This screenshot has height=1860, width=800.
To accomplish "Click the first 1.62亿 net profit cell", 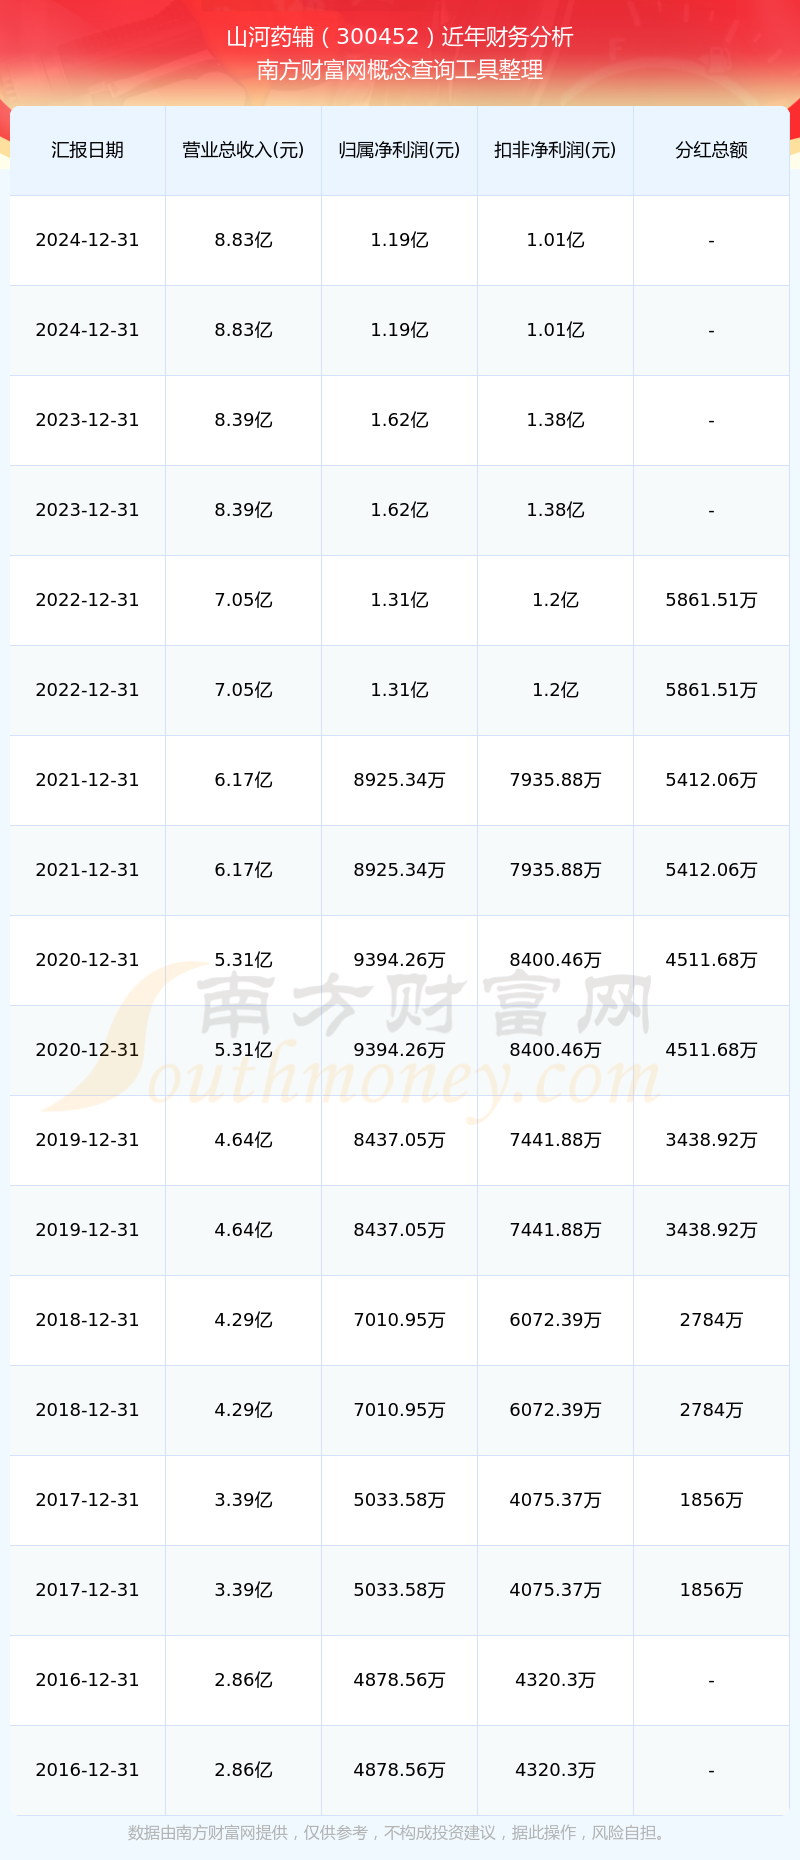I will 399,420.
